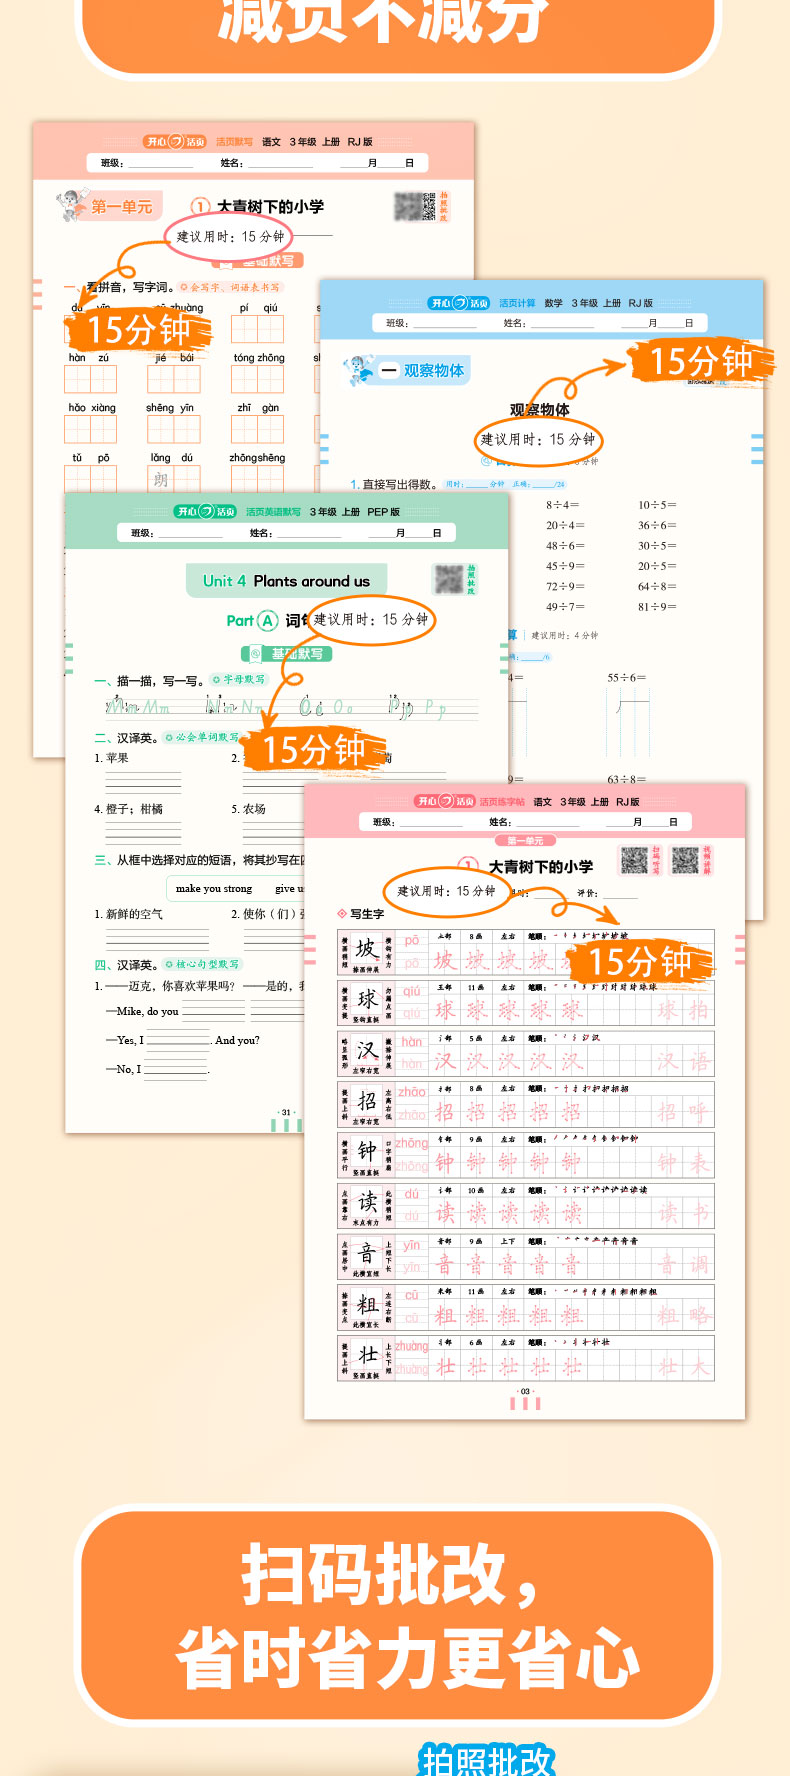
Task: Tap the pinyin shēng yīn writing box
Action: click(x=174, y=429)
